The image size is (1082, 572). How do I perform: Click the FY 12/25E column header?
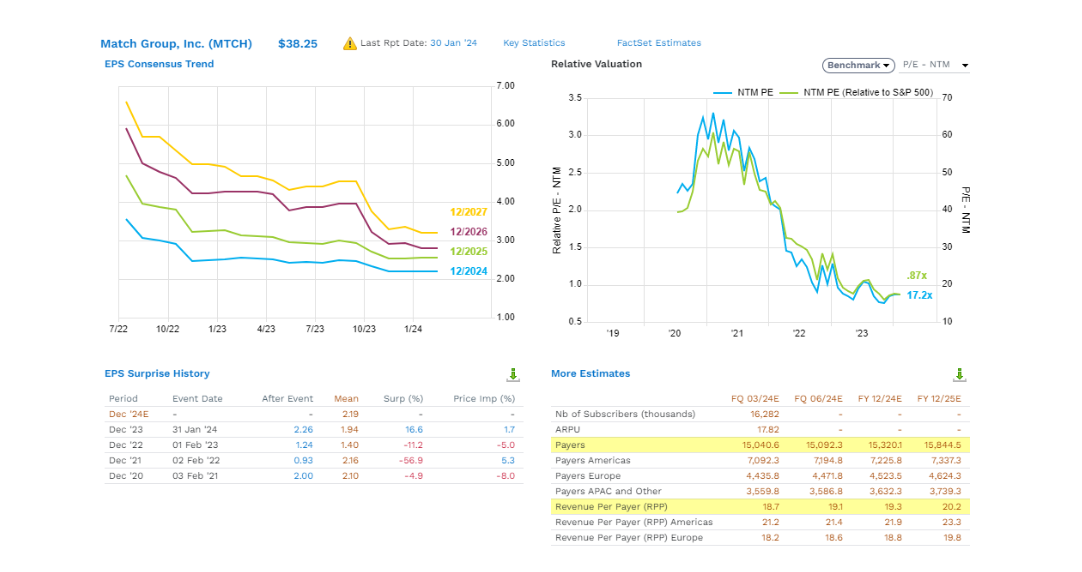939,398
